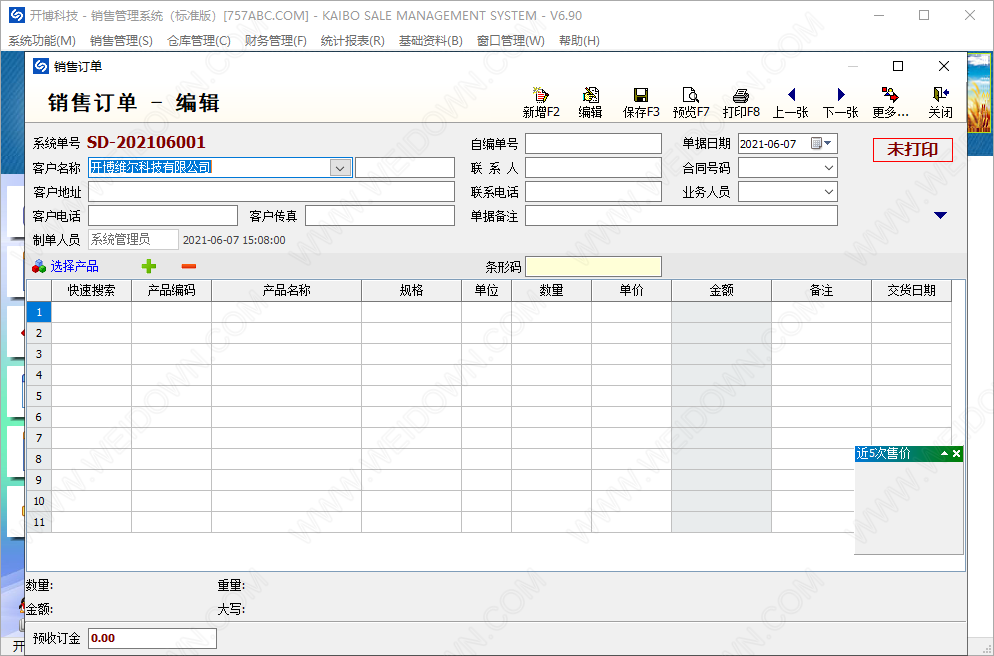Click the 新增F2 new order icon

(x=541, y=102)
